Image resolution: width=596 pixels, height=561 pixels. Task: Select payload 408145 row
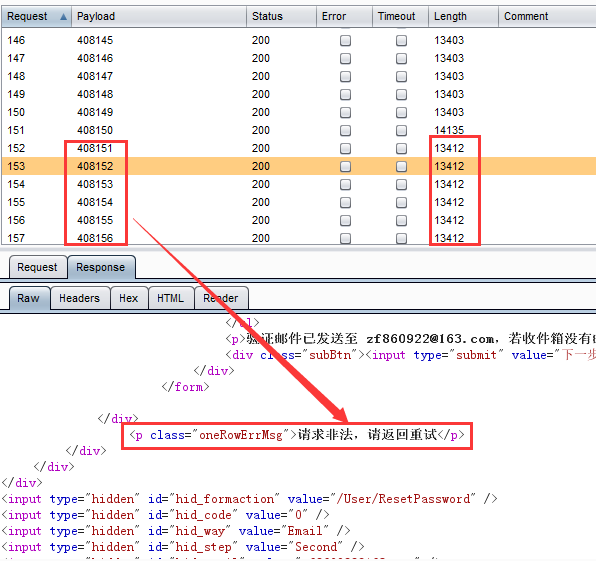[x=299, y=40]
